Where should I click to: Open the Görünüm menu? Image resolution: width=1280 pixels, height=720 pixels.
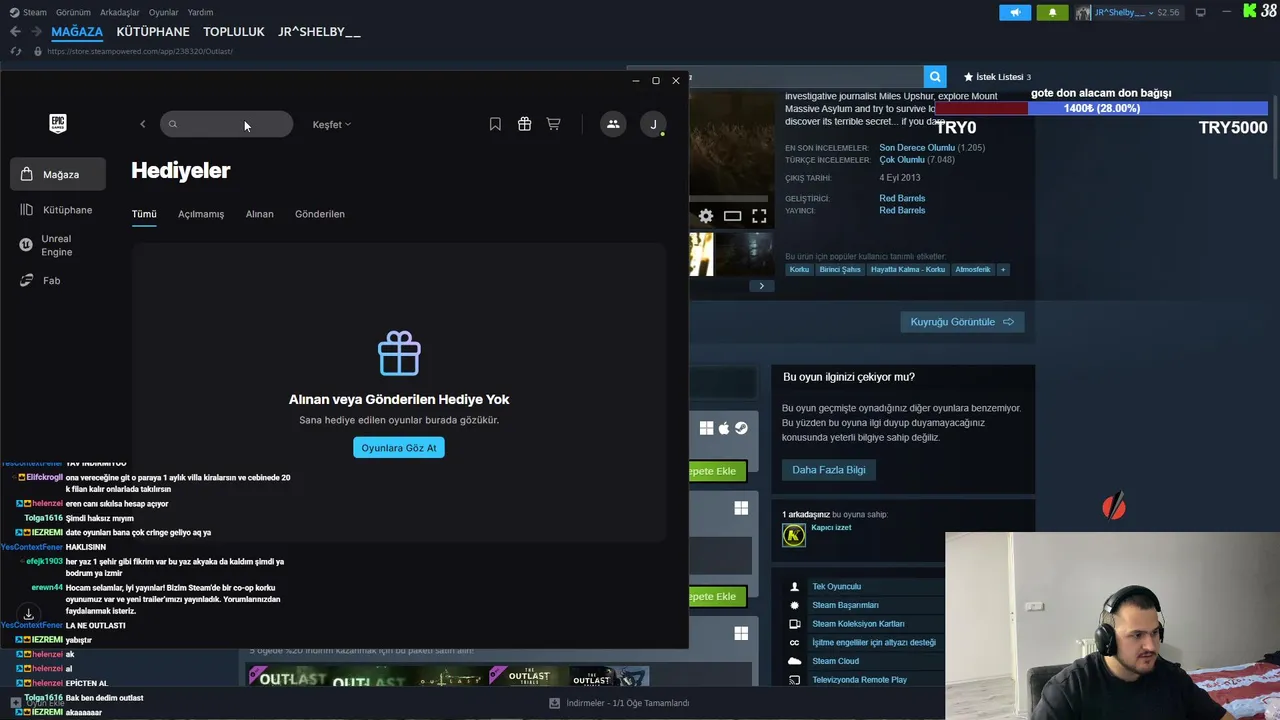[73, 12]
